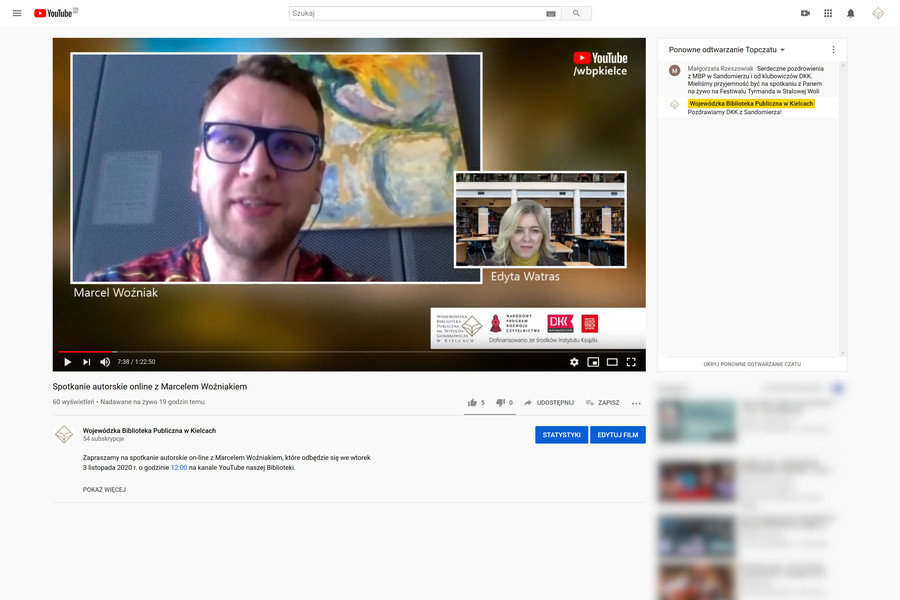Enter fullscreen mode in the player
The width and height of the screenshot is (900, 600).
coord(631,362)
